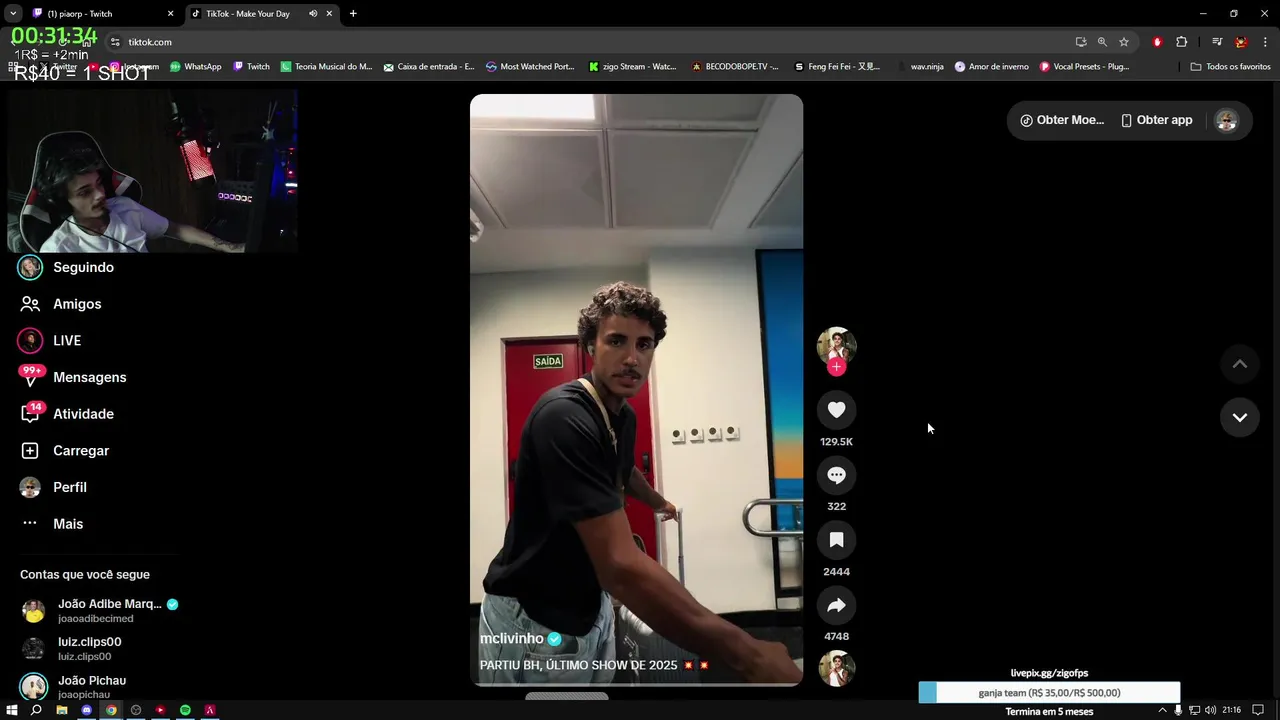Open Chrome profile avatar in toolbar
The width and height of the screenshot is (1280, 720).
1241,42
